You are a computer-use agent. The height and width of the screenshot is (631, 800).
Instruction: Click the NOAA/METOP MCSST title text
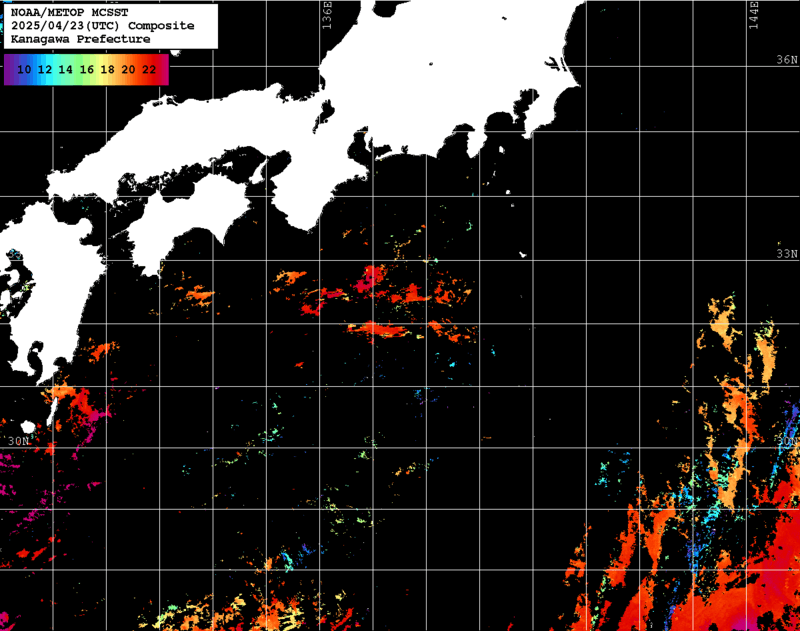click(x=69, y=12)
